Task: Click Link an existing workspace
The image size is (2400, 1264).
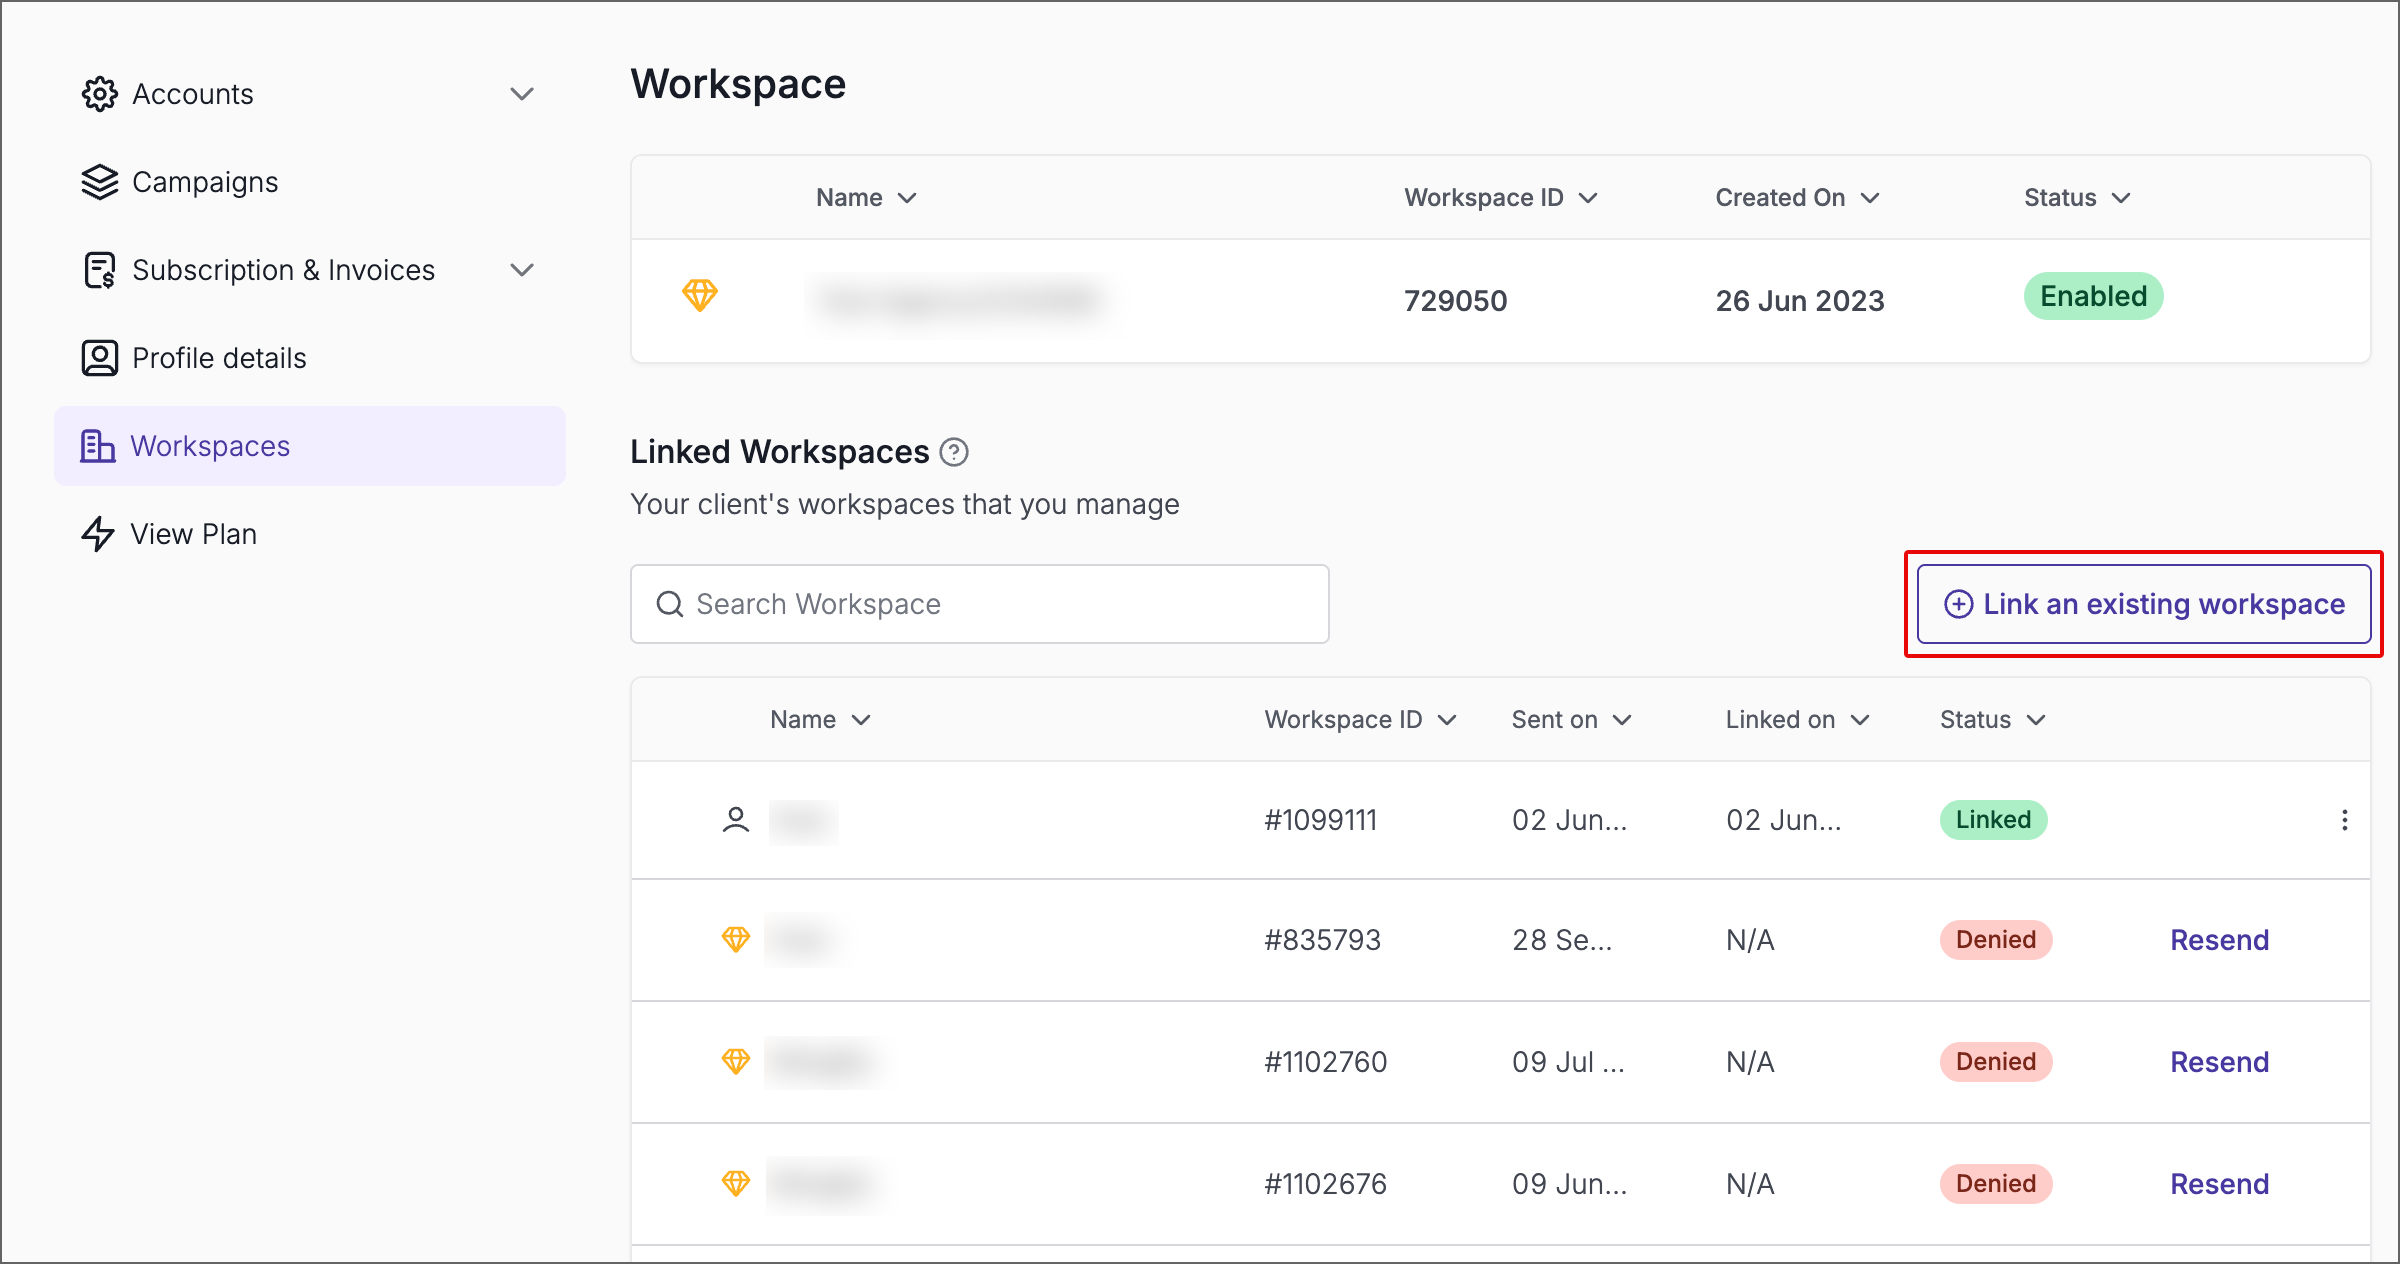Action: 2143,604
